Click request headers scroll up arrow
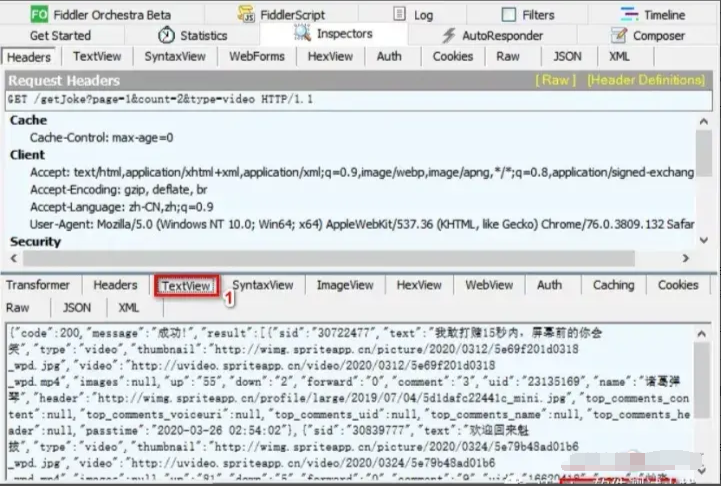This screenshot has height=486, width=721. point(704,122)
